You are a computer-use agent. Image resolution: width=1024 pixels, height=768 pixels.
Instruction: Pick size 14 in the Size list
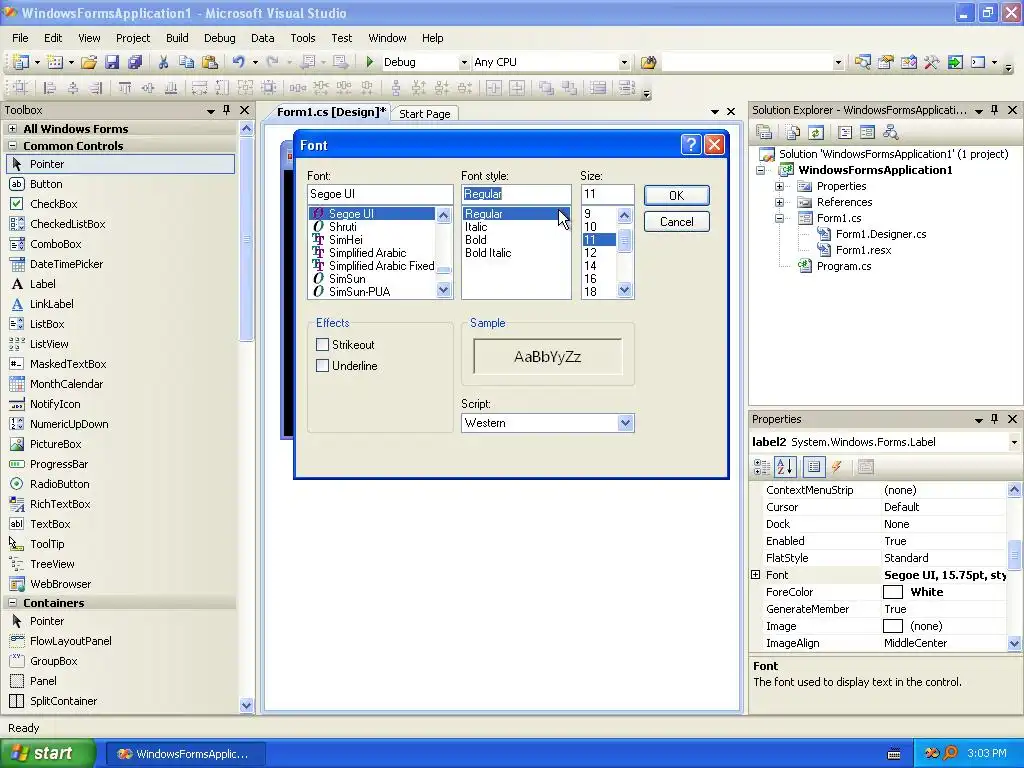click(x=590, y=266)
